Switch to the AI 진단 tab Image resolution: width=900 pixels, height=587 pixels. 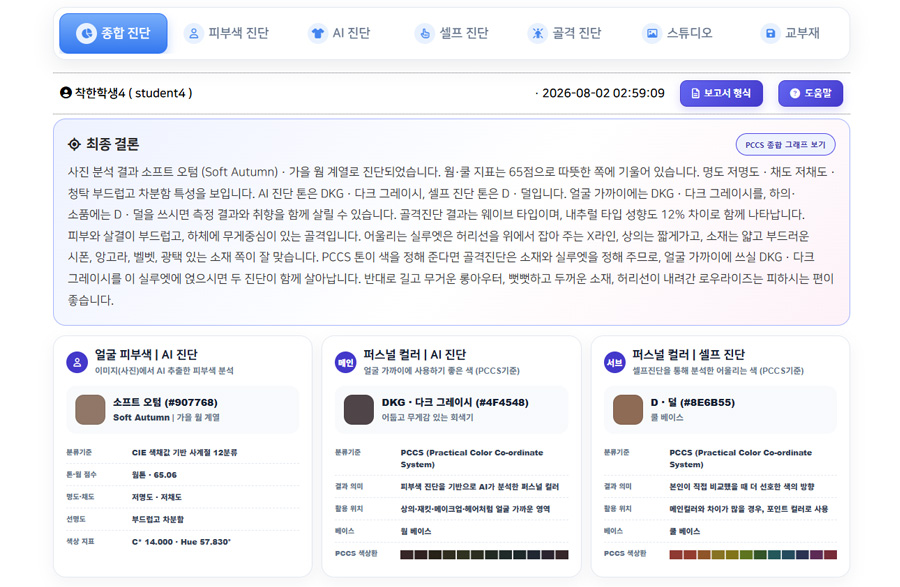pos(340,33)
